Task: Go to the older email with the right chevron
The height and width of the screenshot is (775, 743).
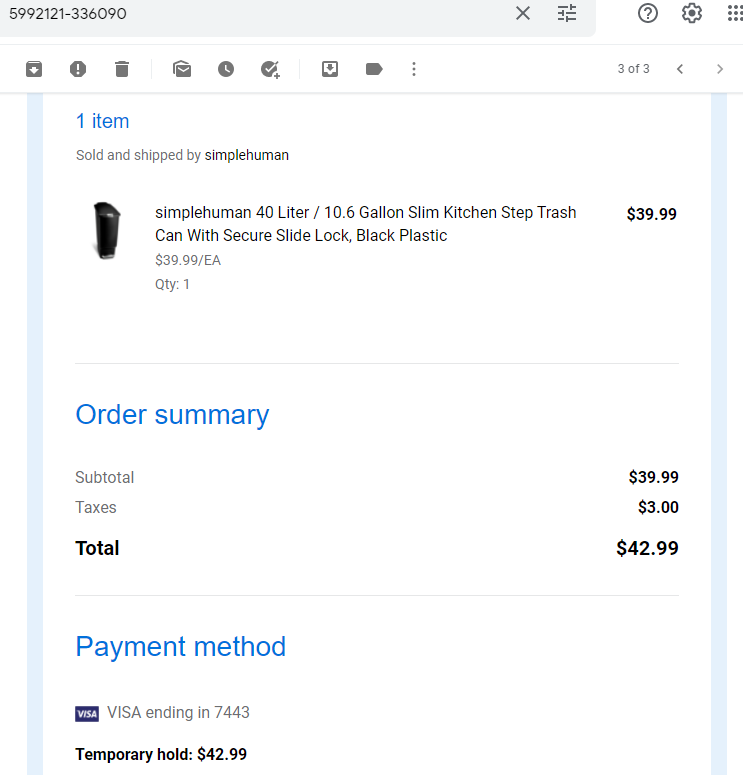Action: [720, 69]
